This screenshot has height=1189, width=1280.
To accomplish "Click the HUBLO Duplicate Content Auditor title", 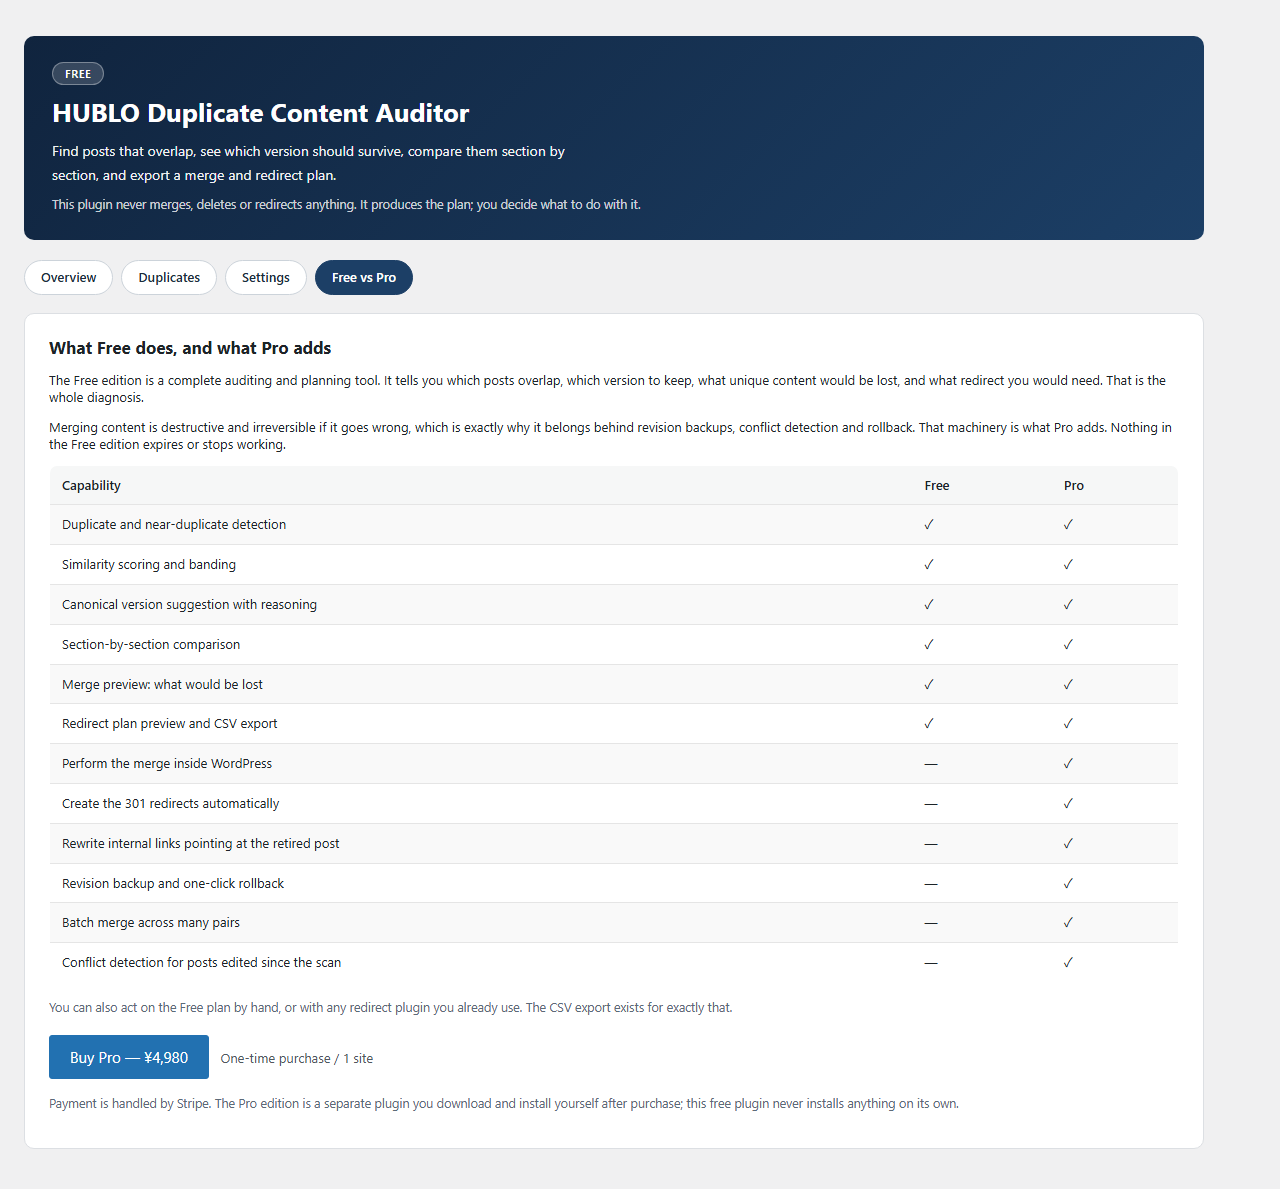I will [261, 113].
